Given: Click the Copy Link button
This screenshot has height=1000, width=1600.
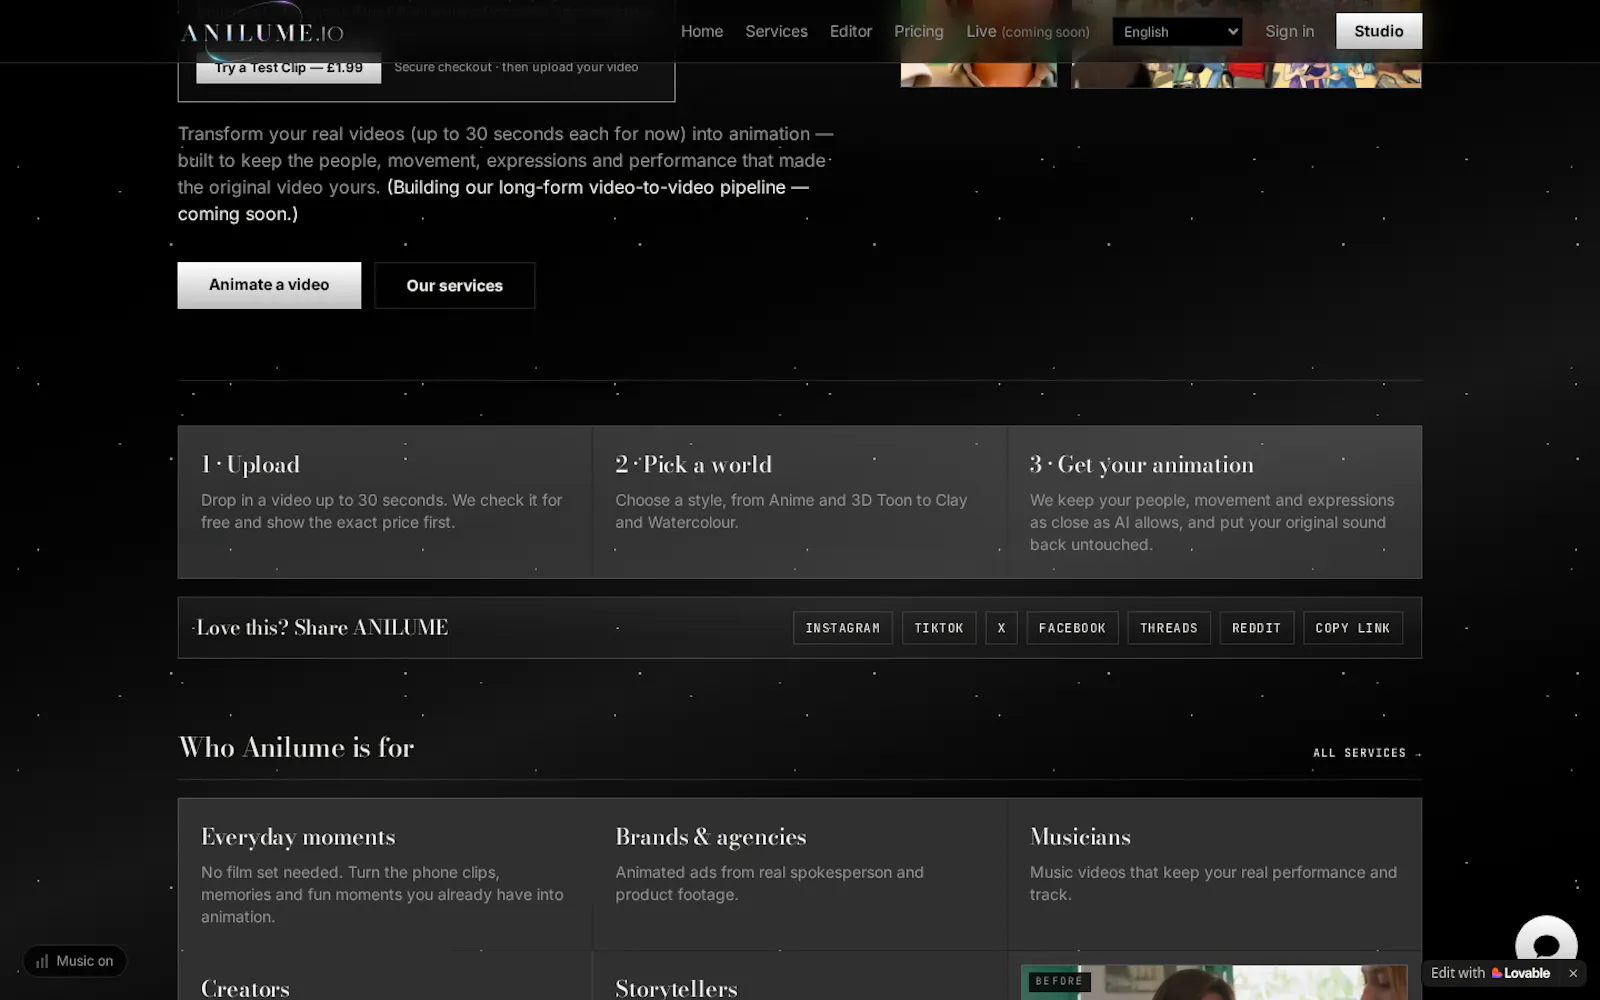Looking at the screenshot, I should 1353,628.
